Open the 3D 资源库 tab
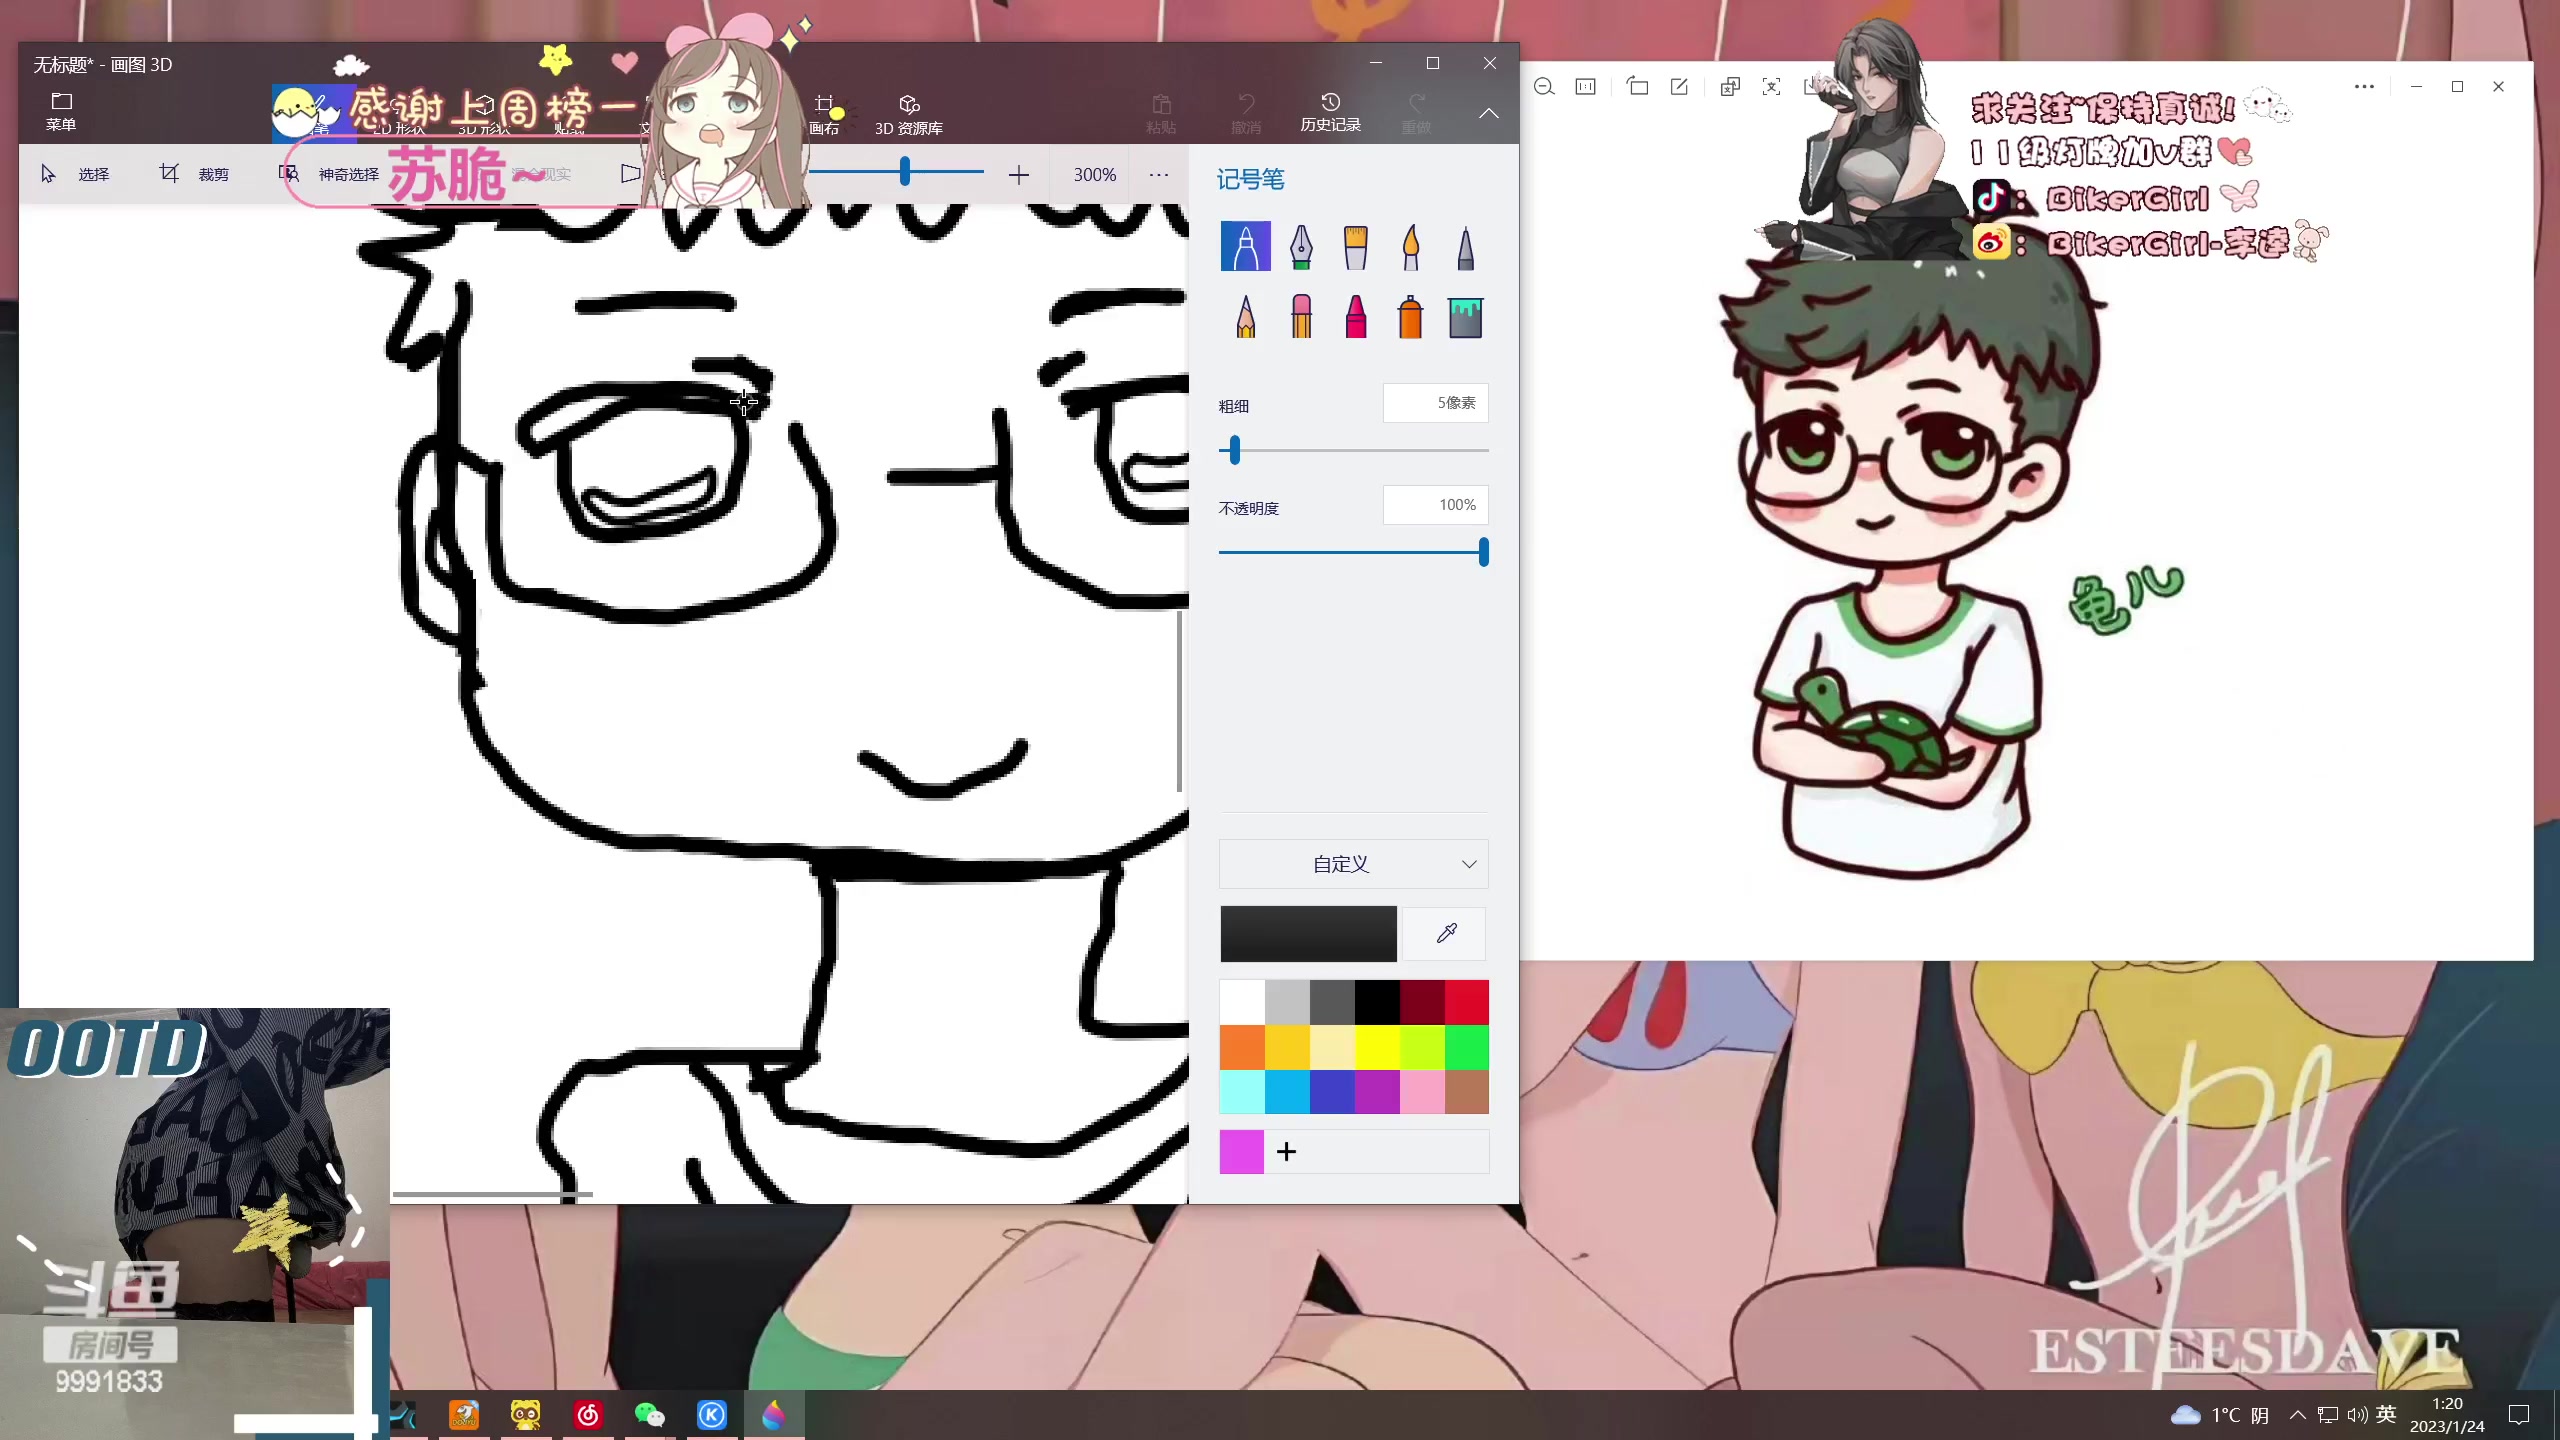 click(908, 114)
